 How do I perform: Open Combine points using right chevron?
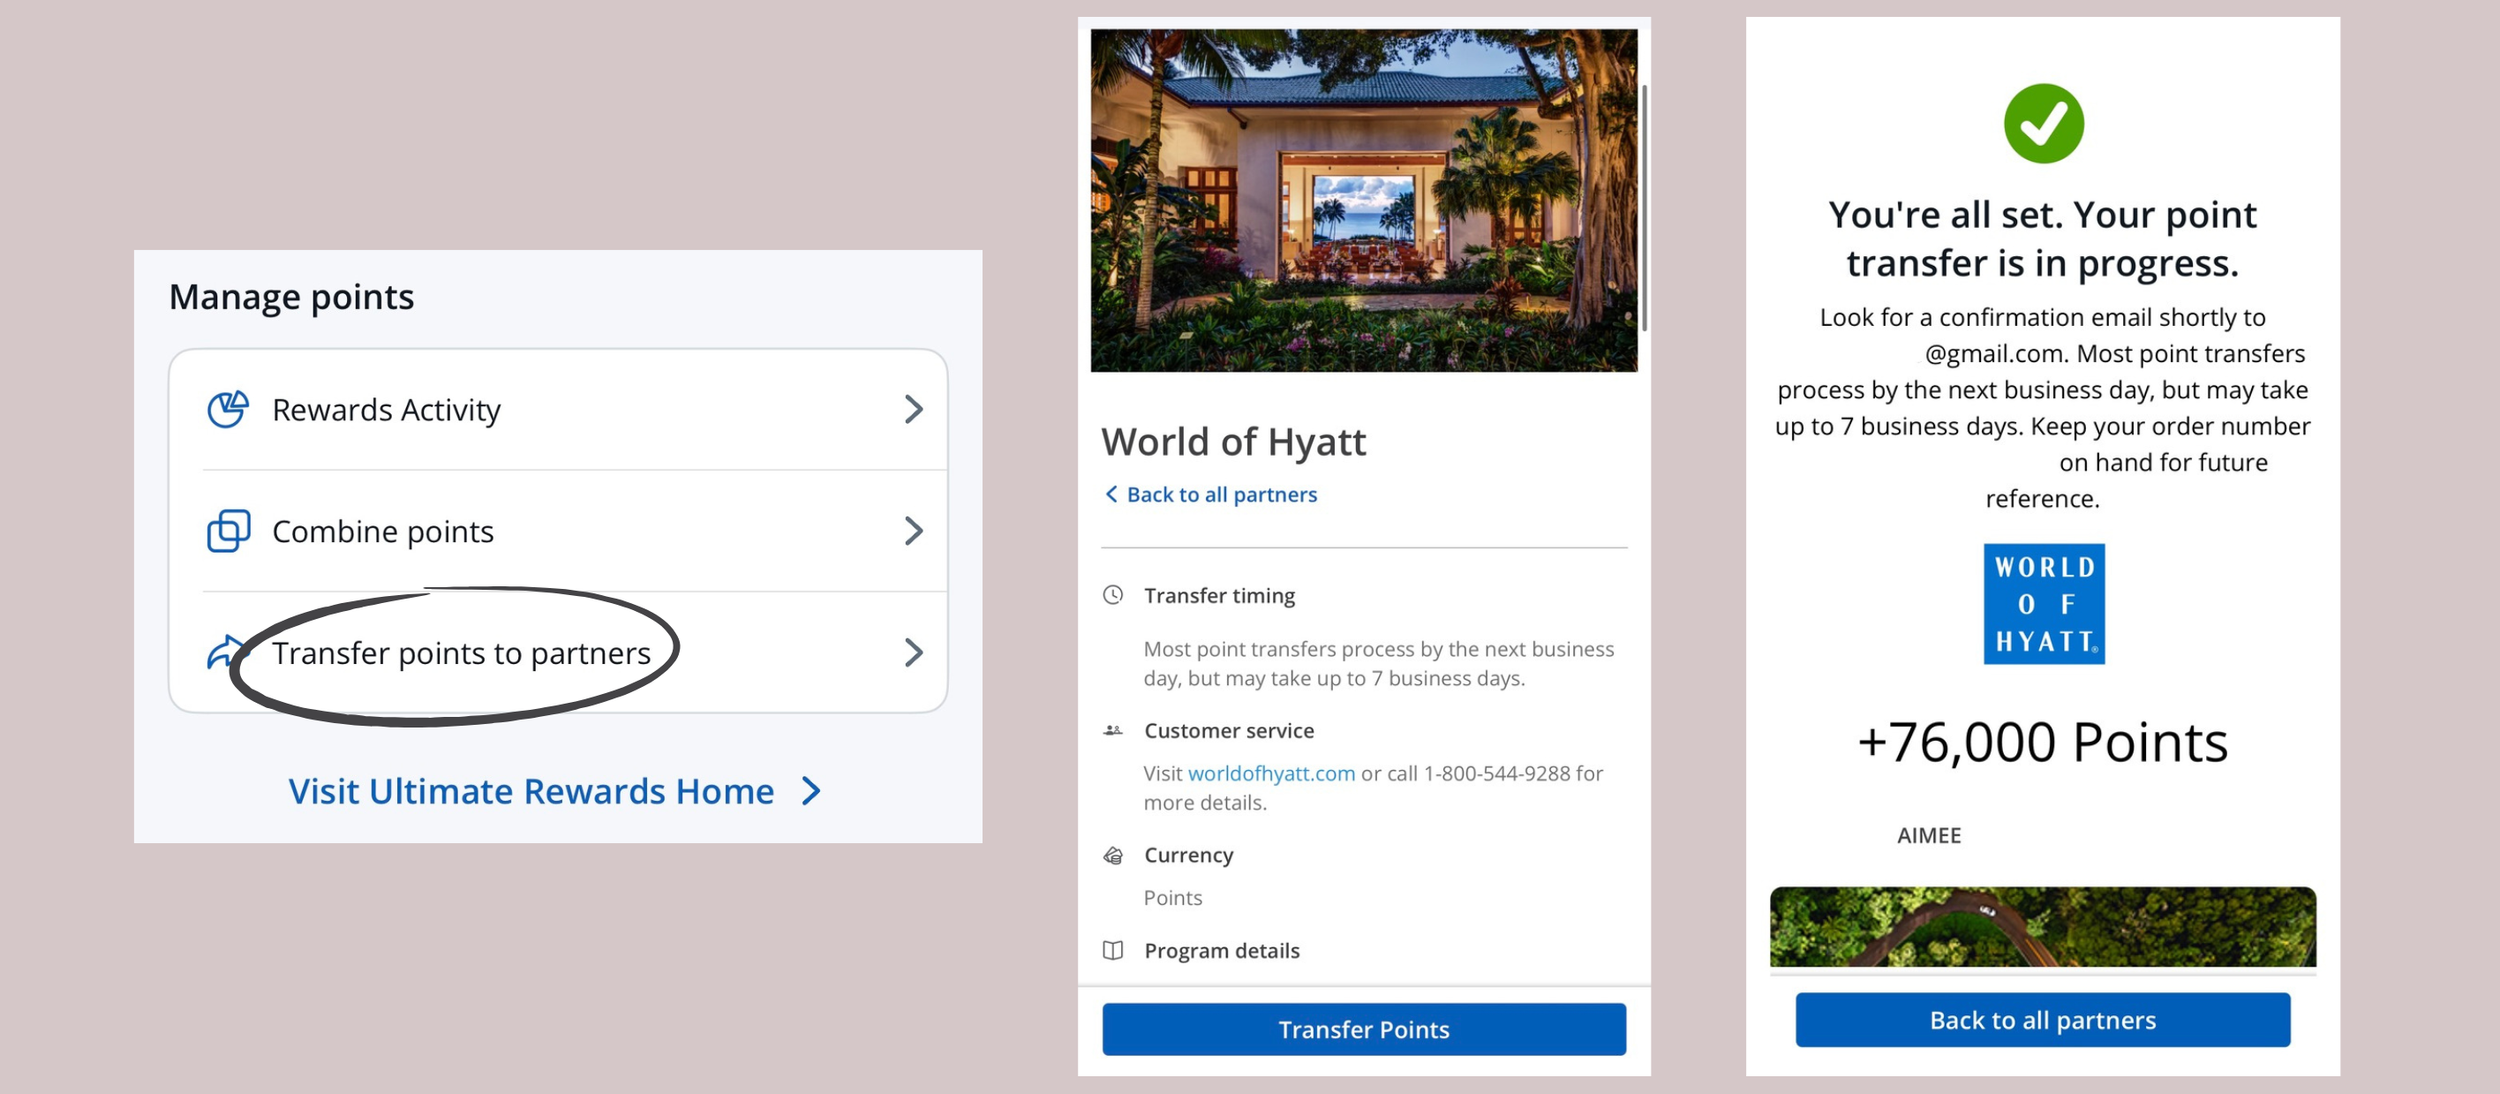tap(912, 531)
